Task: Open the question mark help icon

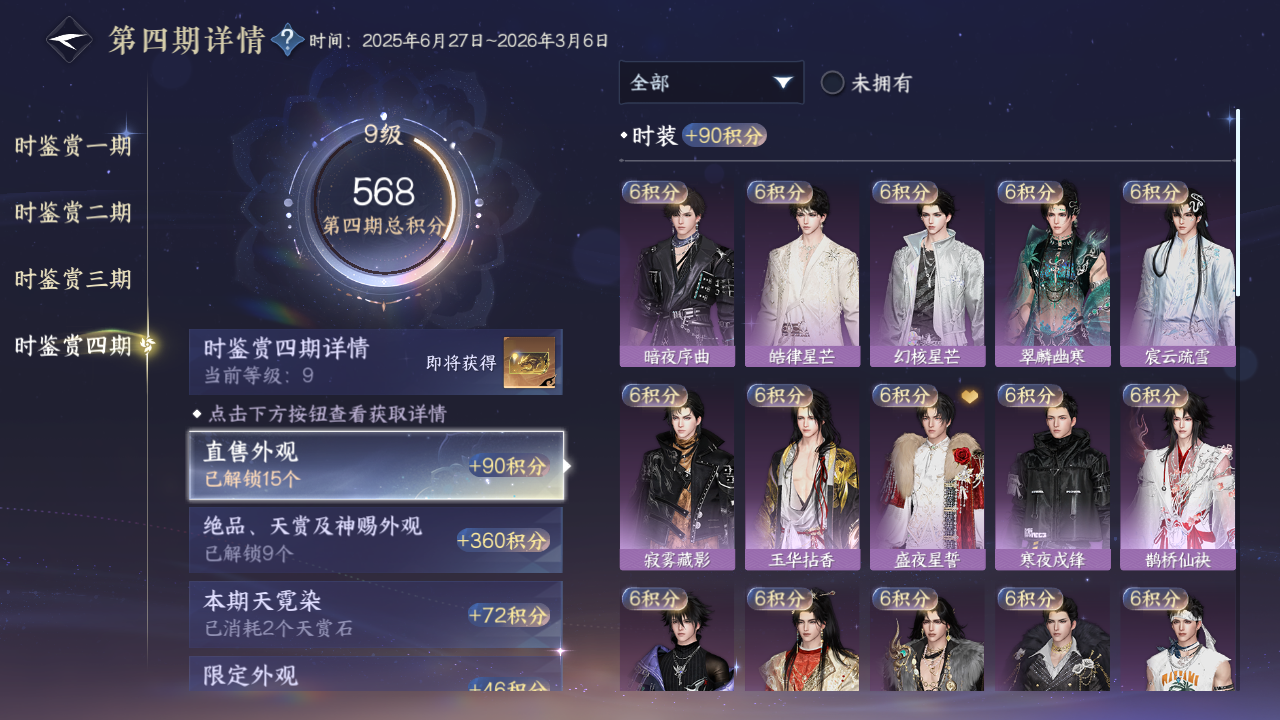Action: pyautogui.click(x=288, y=41)
